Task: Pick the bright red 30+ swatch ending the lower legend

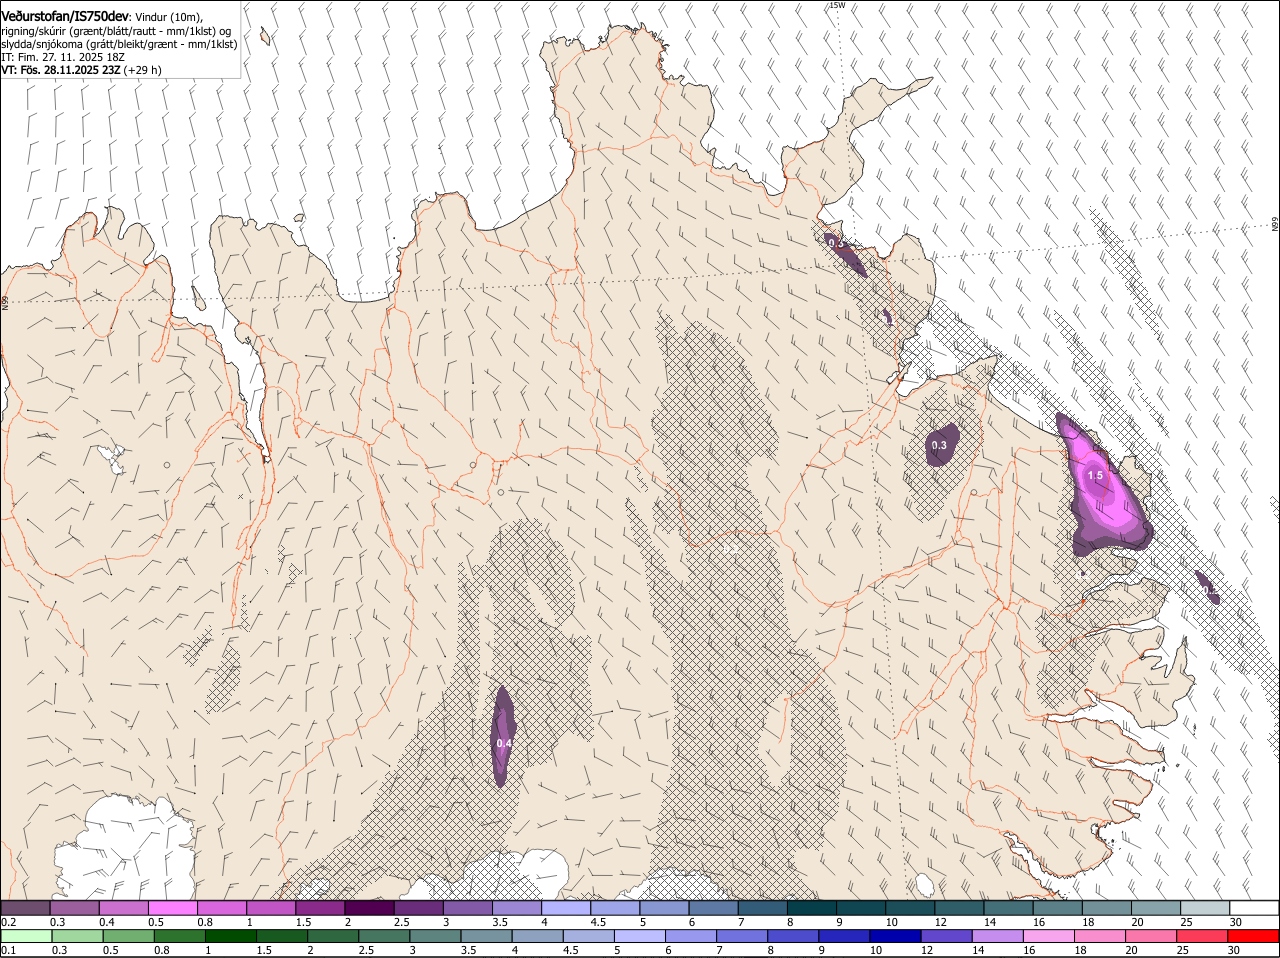Action: coord(1254,936)
